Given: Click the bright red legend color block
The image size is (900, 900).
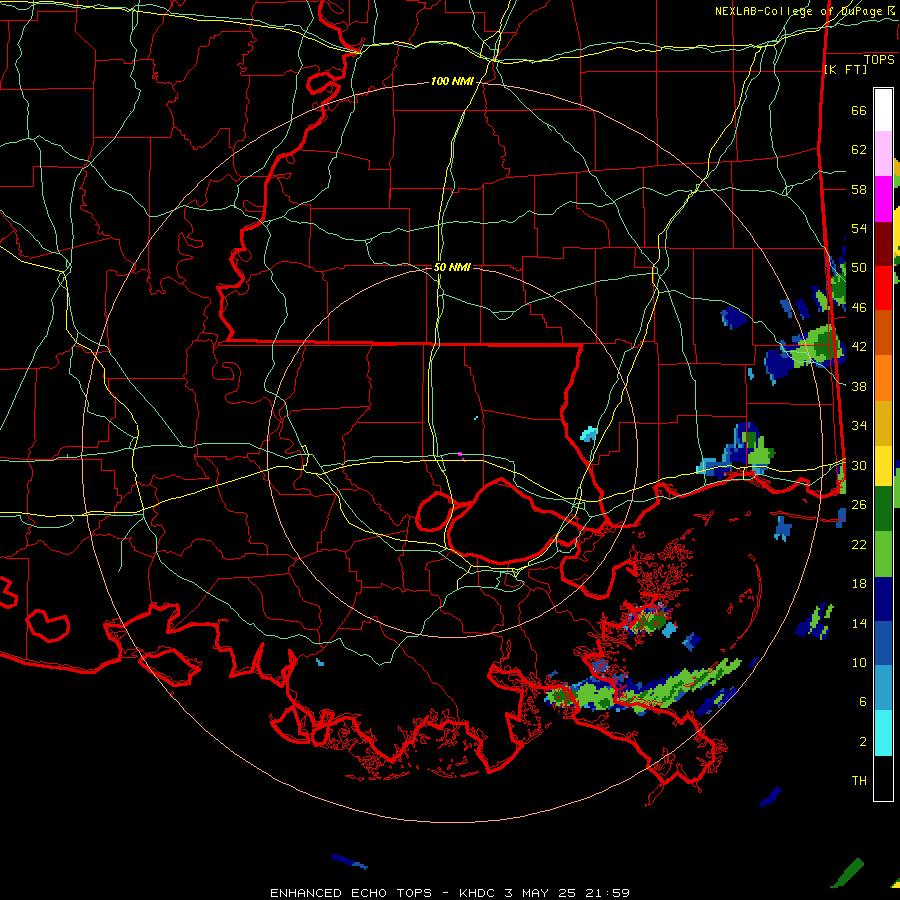Looking at the screenshot, I should (x=883, y=288).
